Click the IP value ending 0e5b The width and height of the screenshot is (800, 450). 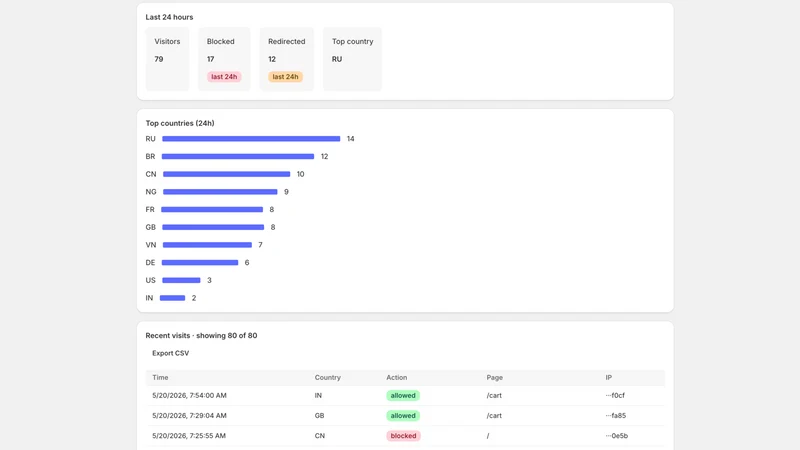click(617, 436)
